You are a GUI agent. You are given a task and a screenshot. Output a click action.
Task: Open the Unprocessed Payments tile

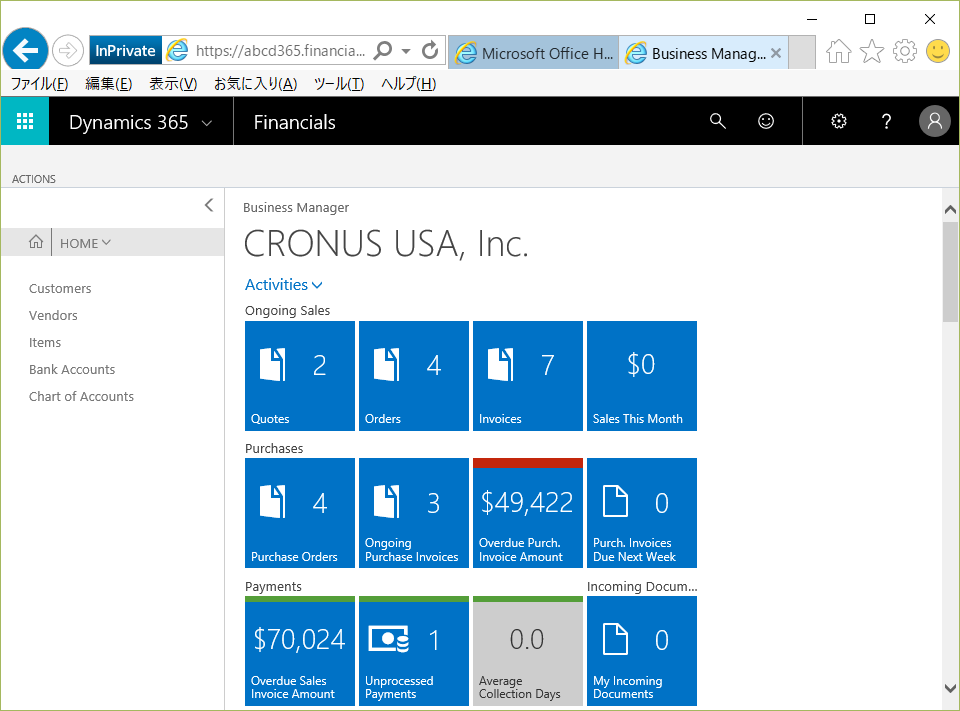click(x=414, y=651)
